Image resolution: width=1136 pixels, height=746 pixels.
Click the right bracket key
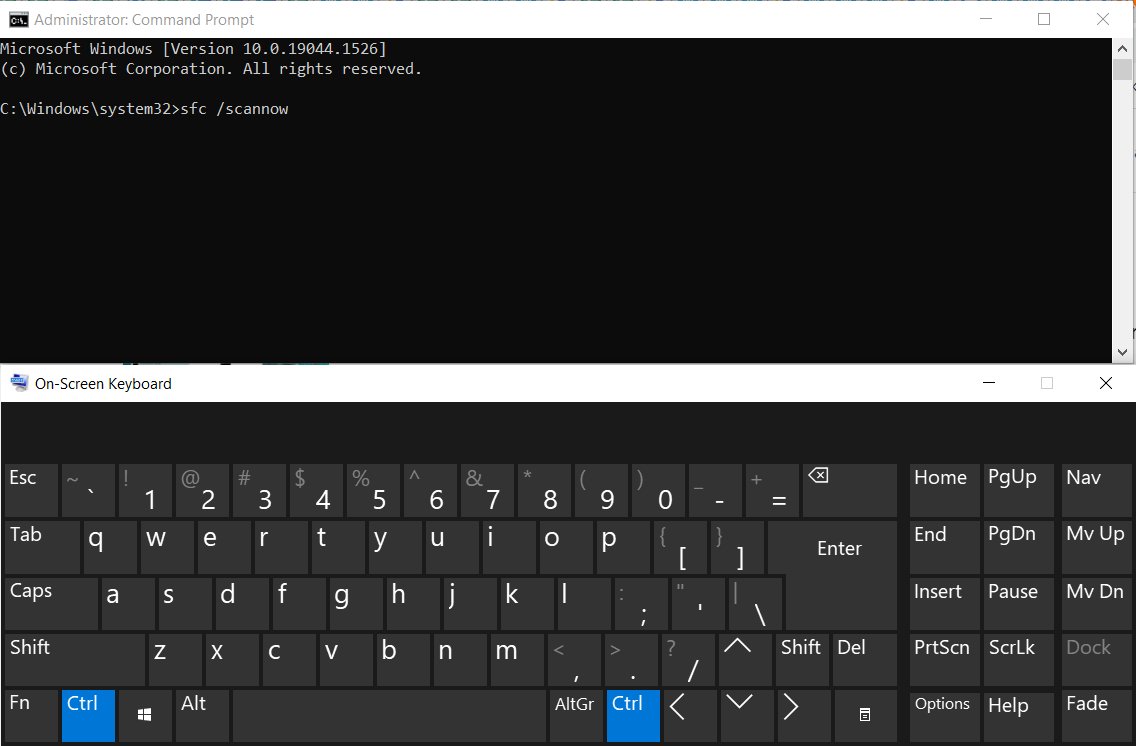pyautogui.click(x=738, y=547)
